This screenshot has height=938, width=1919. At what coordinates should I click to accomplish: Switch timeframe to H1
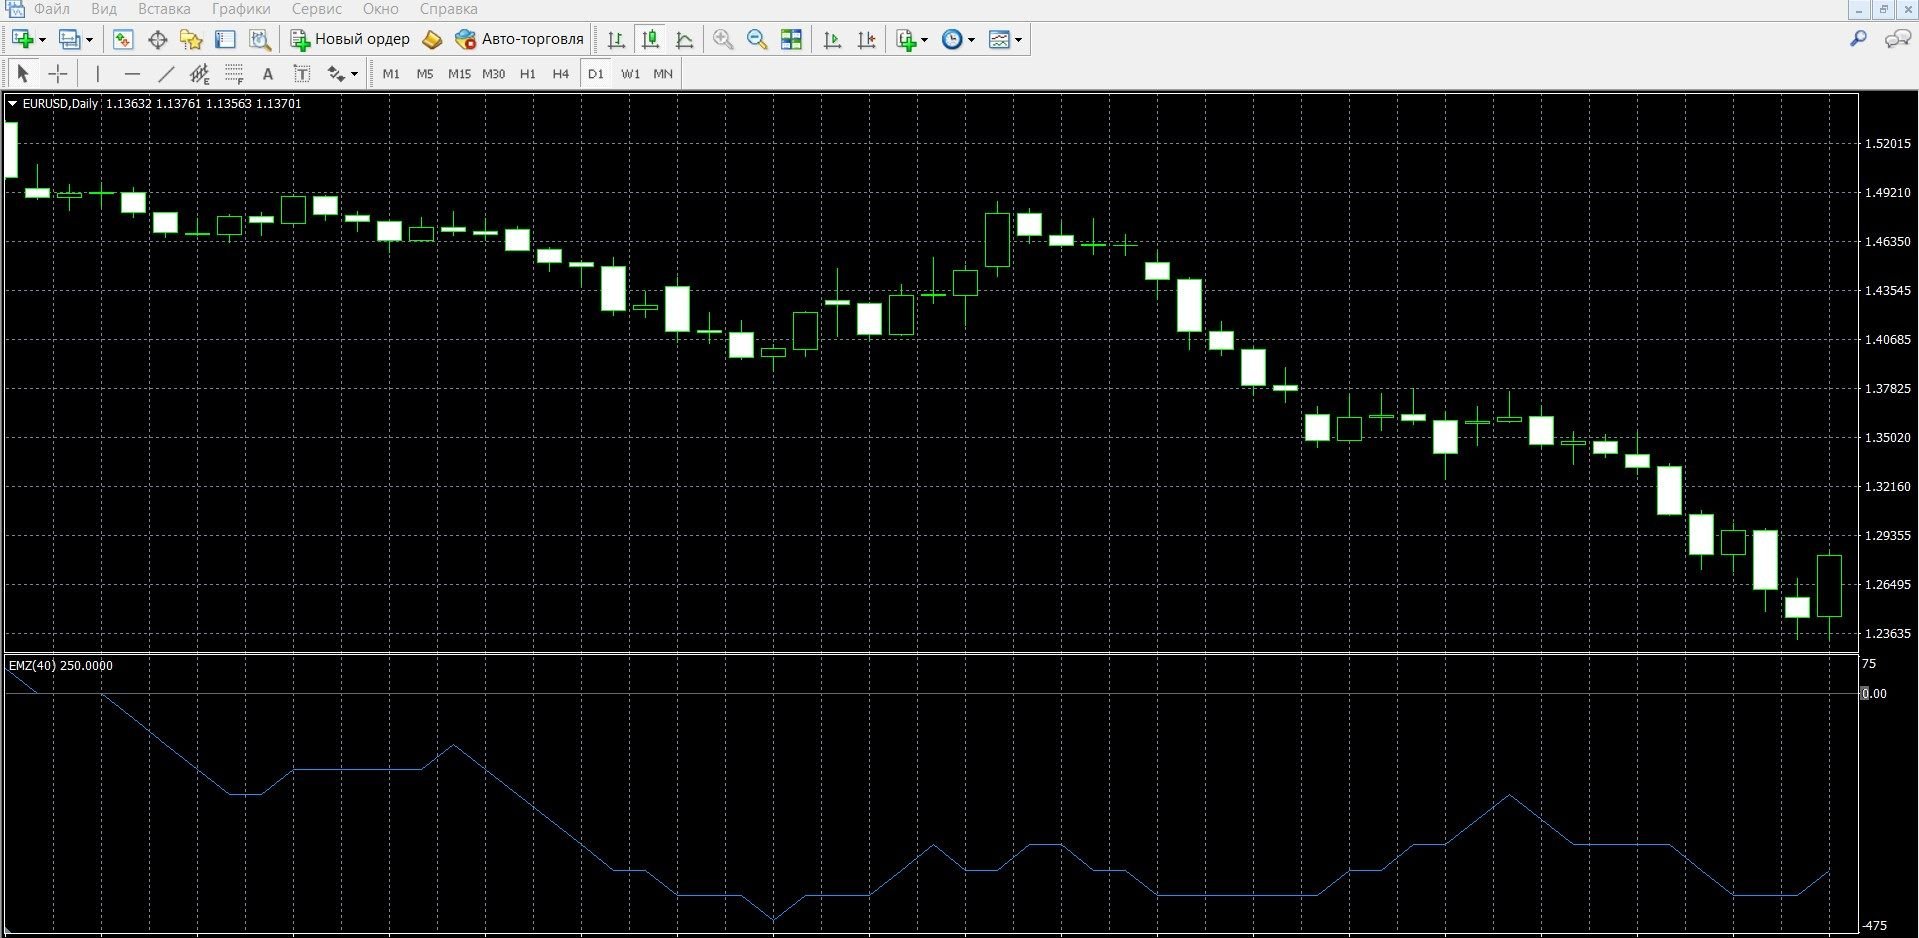coord(528,74)
